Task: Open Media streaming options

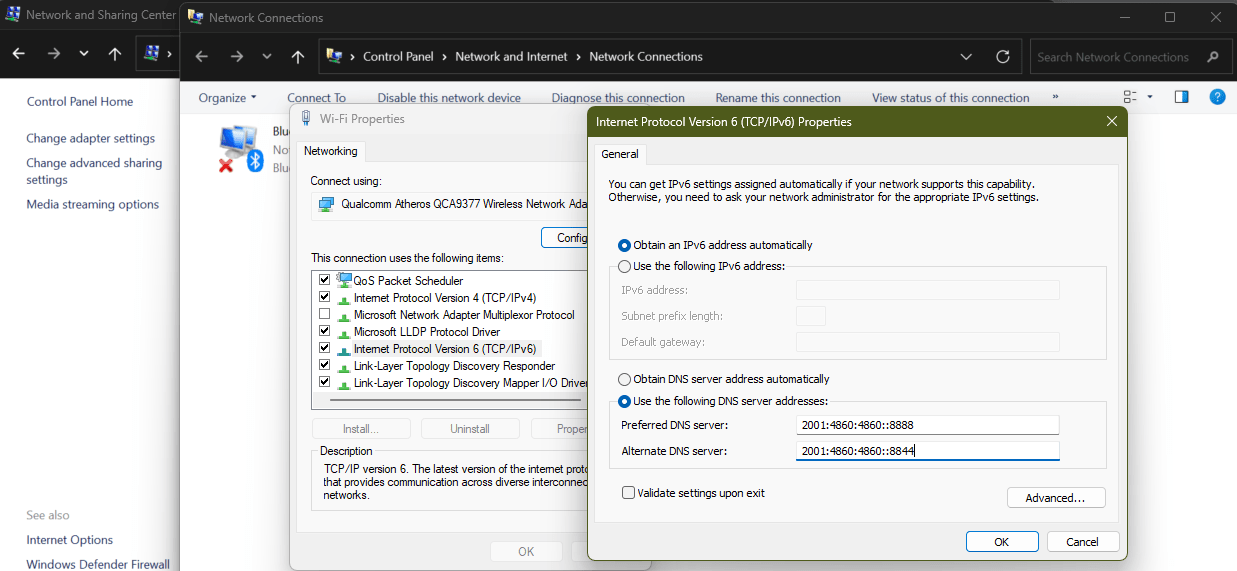Action: [x=93, y=205]
